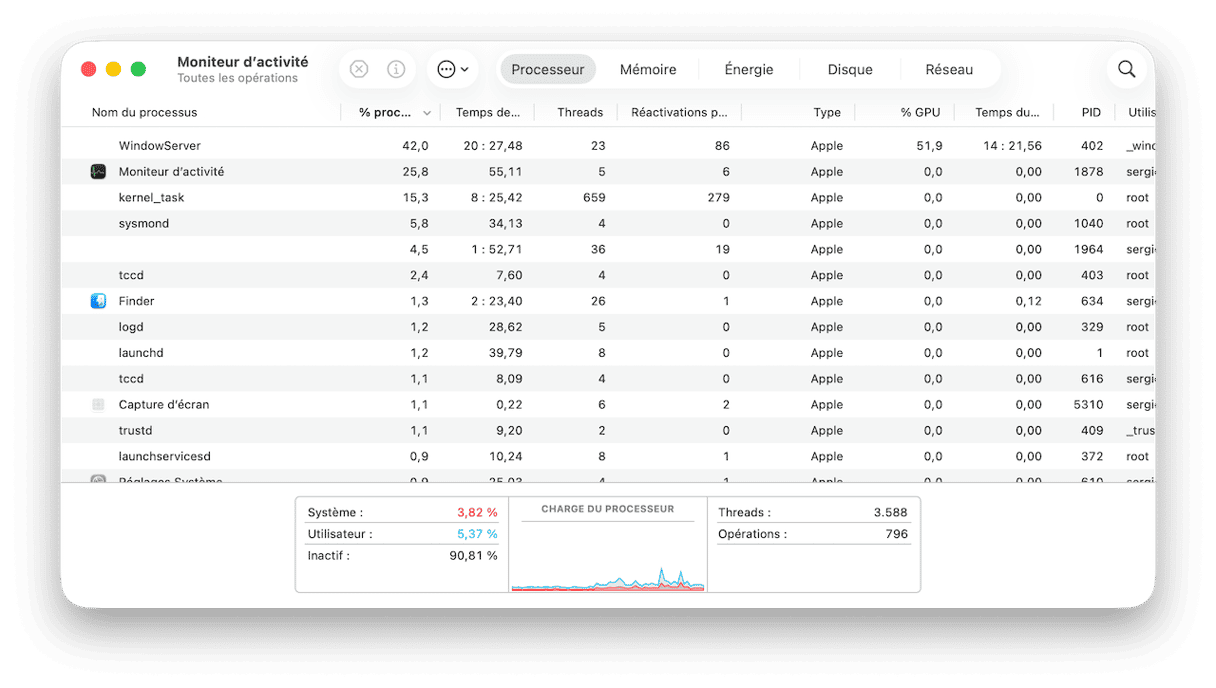This screenshot has width=1216, height=688.
Task: Click the Finder icon in process list
Action: point(98,301)
